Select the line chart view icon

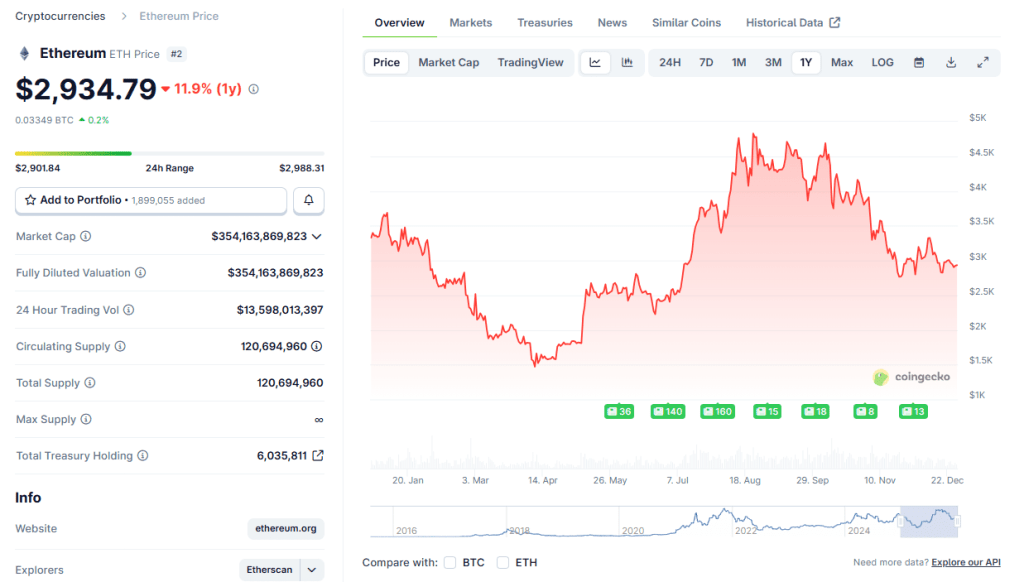click(596, 62)
